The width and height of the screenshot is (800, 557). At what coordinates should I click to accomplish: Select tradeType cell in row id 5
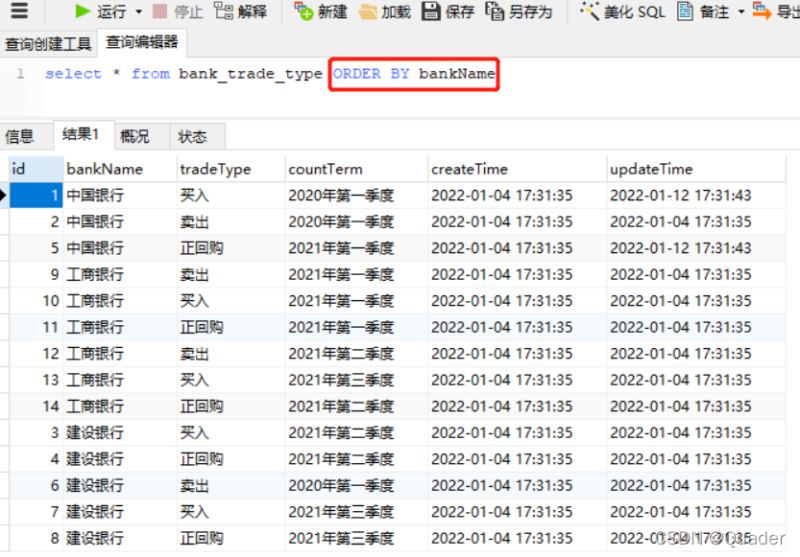231,248
